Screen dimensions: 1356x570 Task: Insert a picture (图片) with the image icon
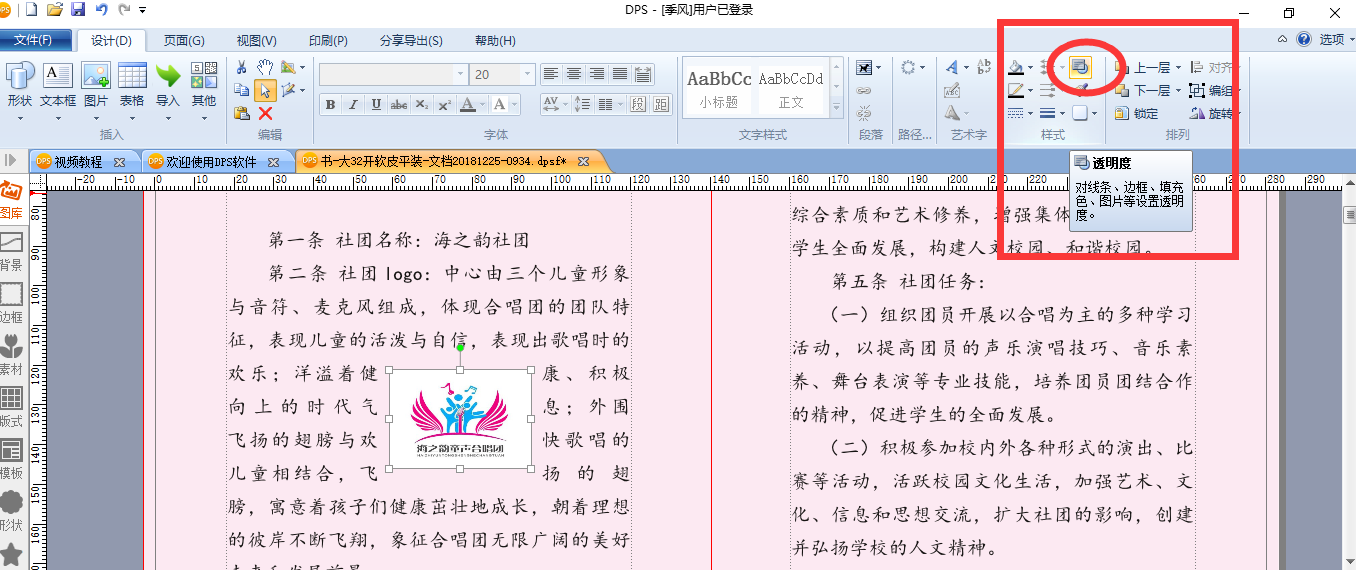[96, 84]
